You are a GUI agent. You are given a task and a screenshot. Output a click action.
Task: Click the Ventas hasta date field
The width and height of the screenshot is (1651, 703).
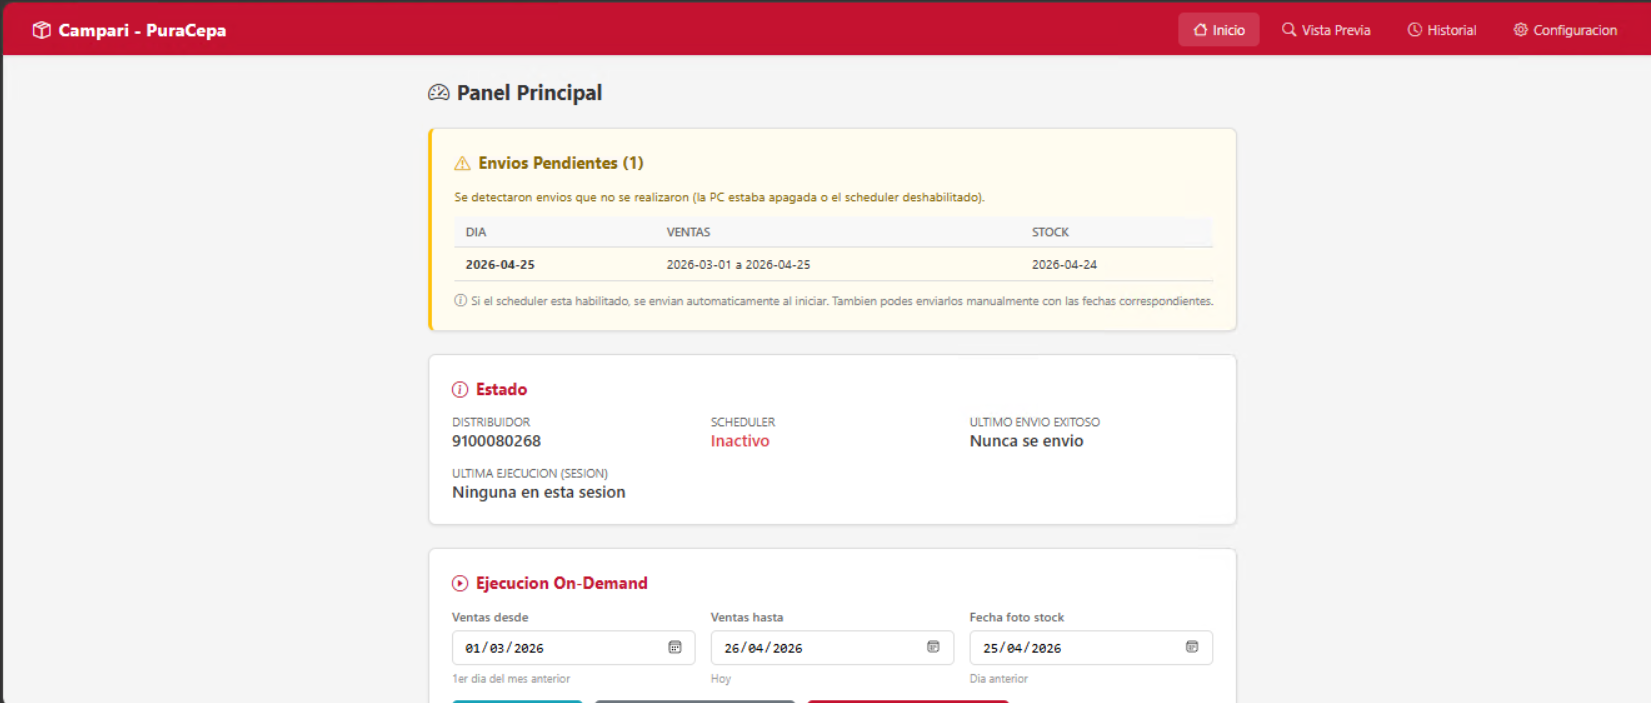[832, 647]
